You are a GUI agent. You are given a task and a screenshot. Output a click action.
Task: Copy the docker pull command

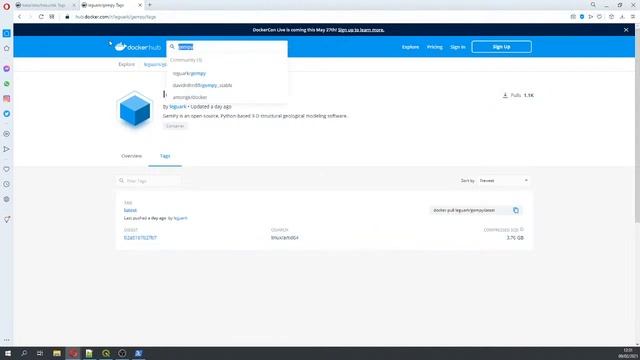516,210
